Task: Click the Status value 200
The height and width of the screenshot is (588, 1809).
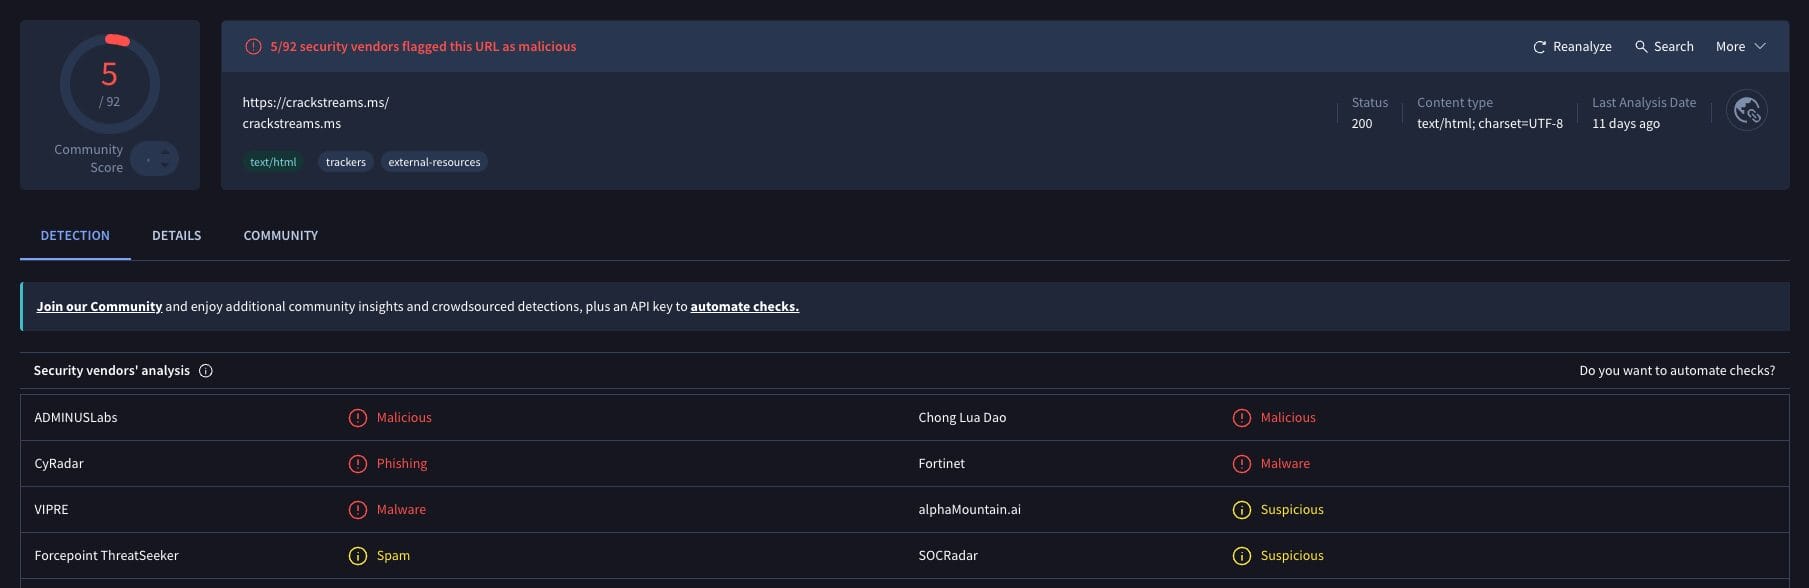Action: click(1362, 124)
